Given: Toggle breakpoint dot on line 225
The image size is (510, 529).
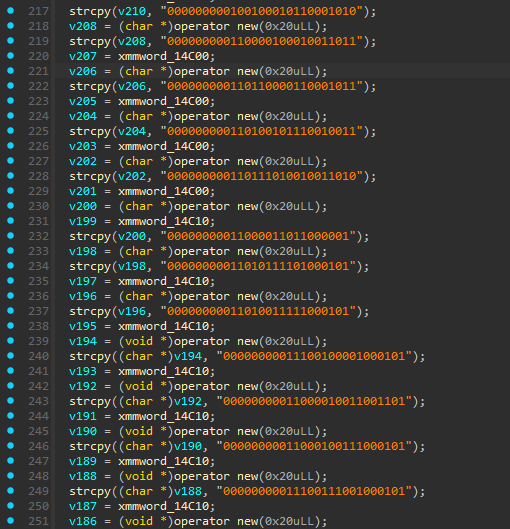Looking at the screenshot, I should click(x=10, y=131).
